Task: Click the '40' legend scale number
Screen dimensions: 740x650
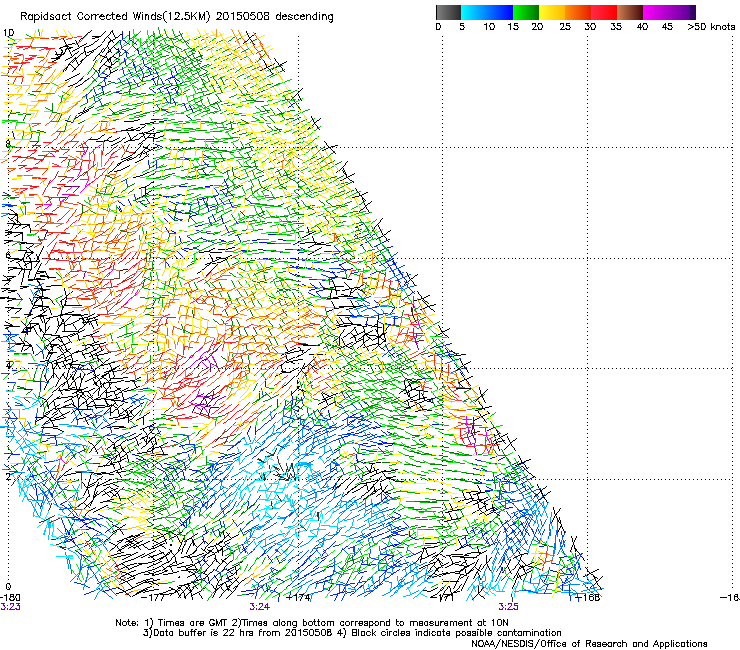Action: [x=642, y=26]
